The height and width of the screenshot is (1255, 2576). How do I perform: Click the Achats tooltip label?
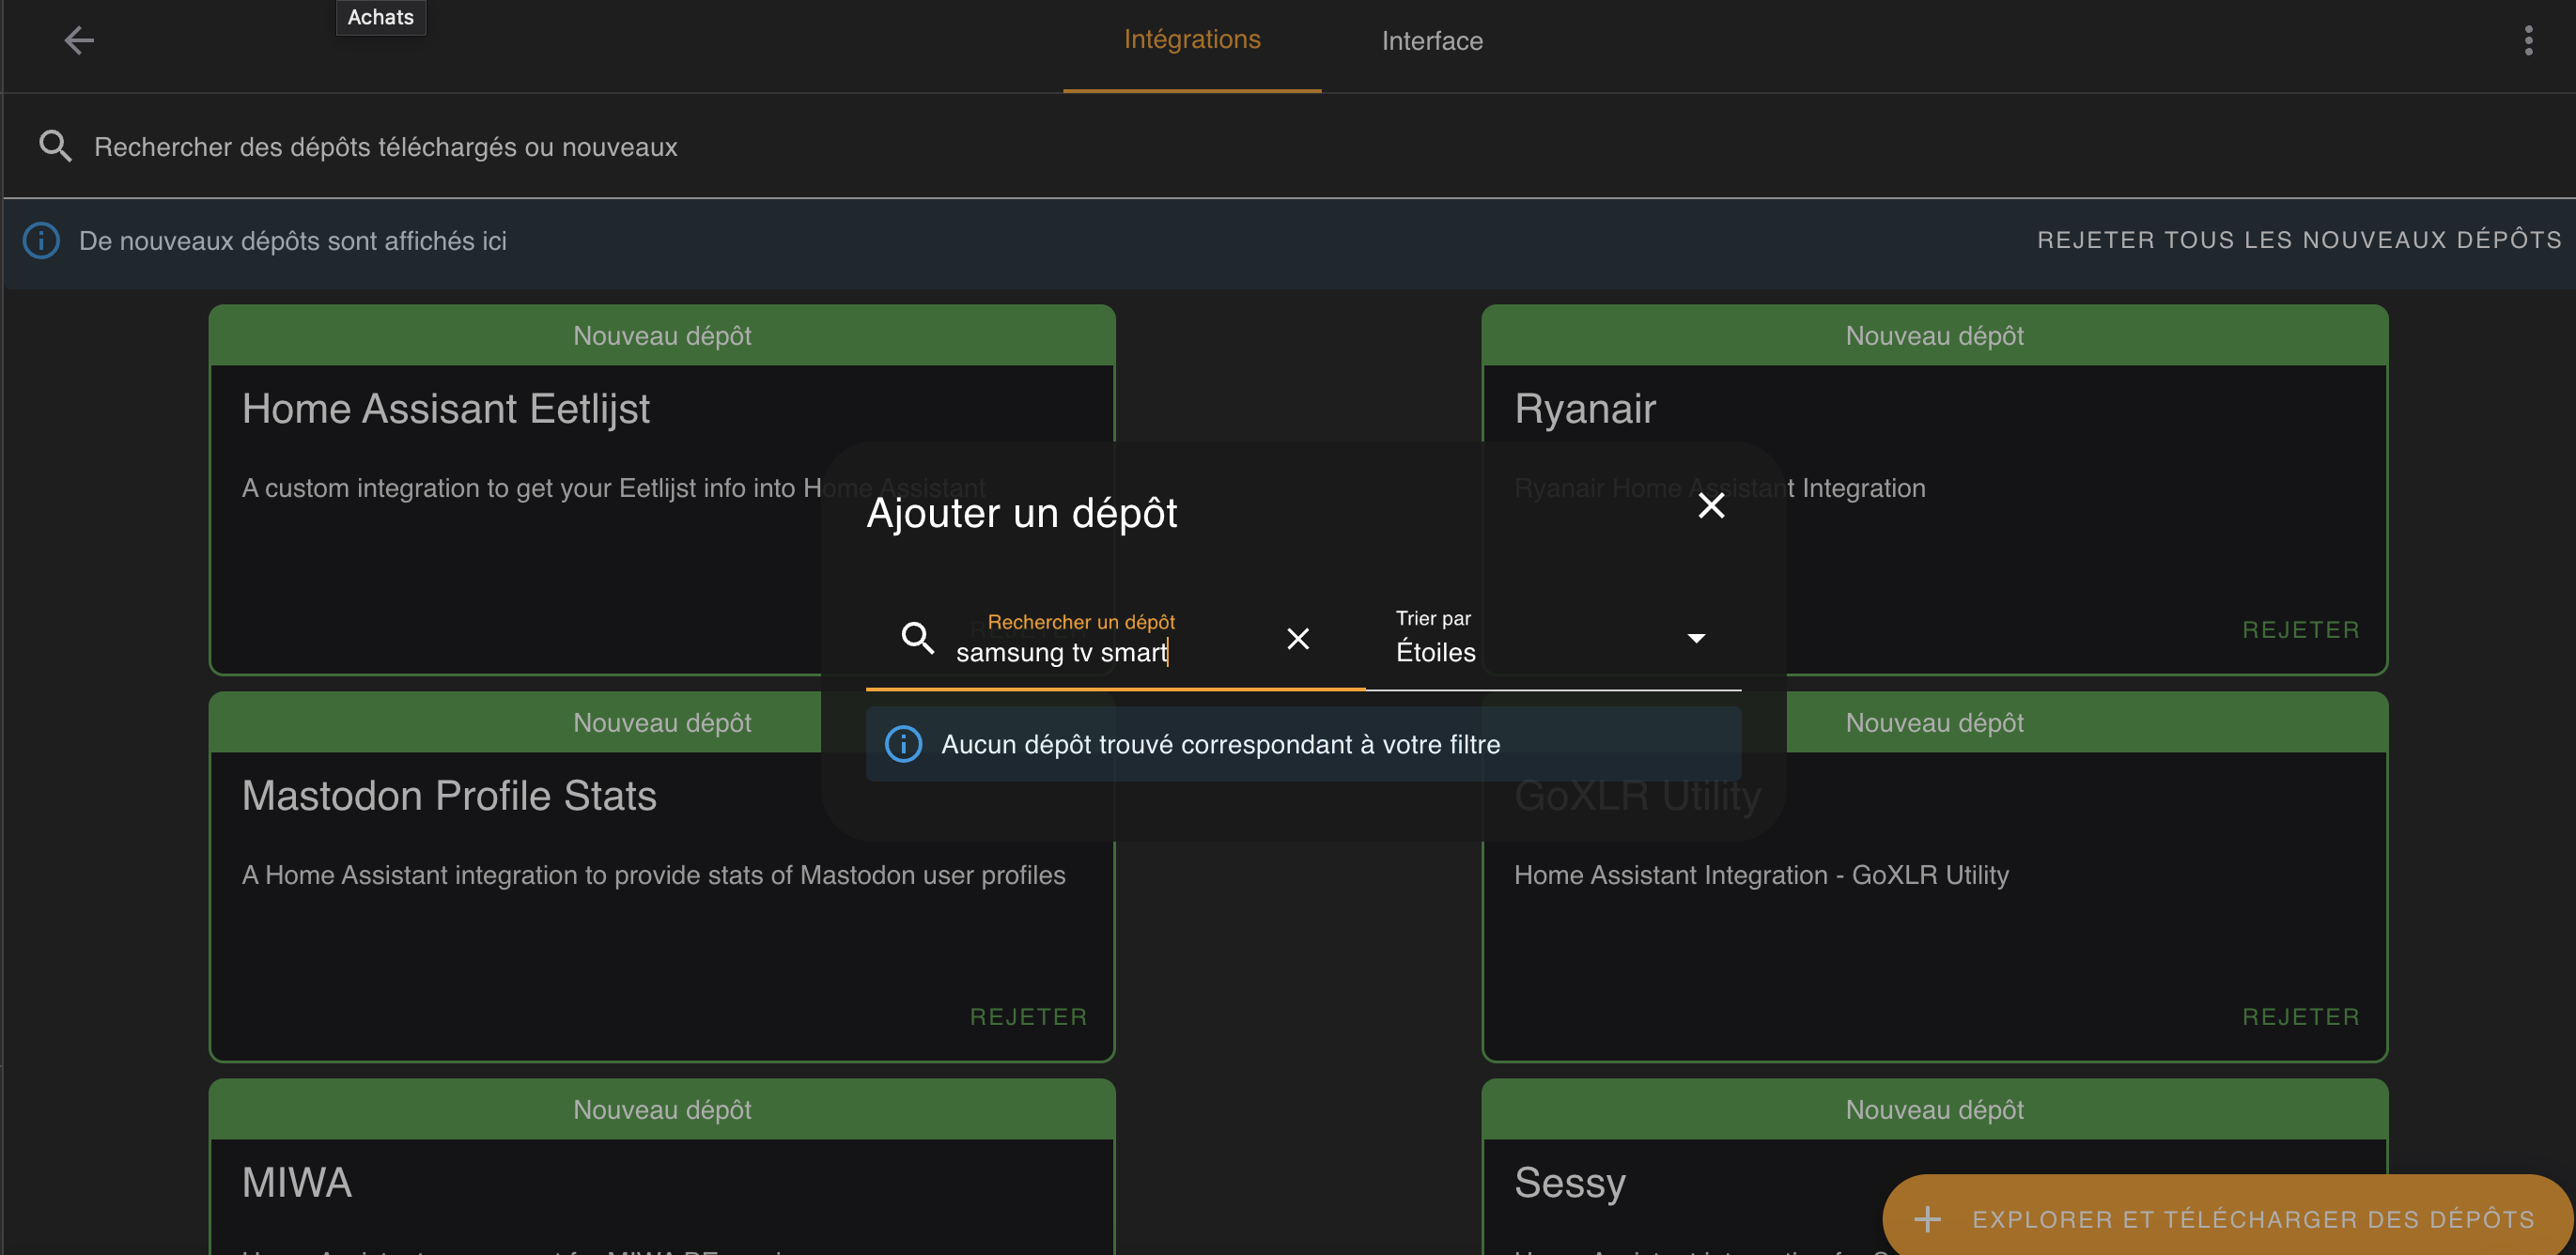coord(380,17)
